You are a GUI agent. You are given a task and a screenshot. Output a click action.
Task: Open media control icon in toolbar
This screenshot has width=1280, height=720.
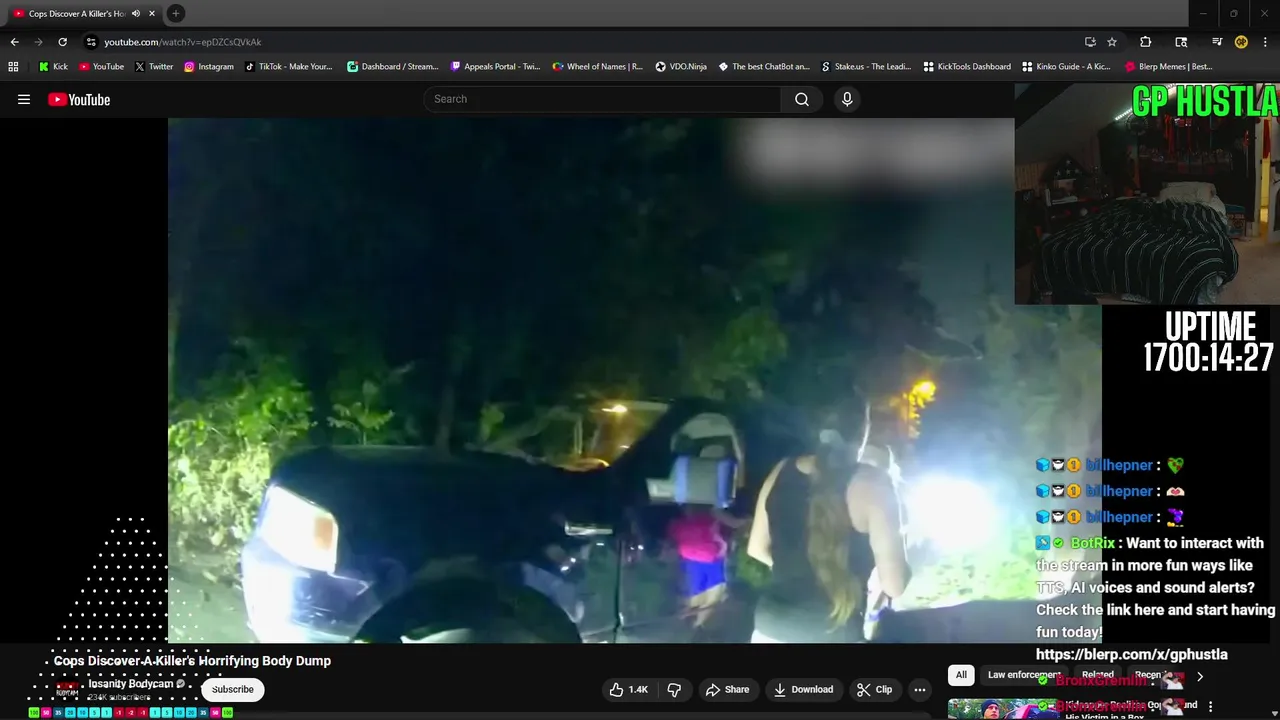point(1217,42)
